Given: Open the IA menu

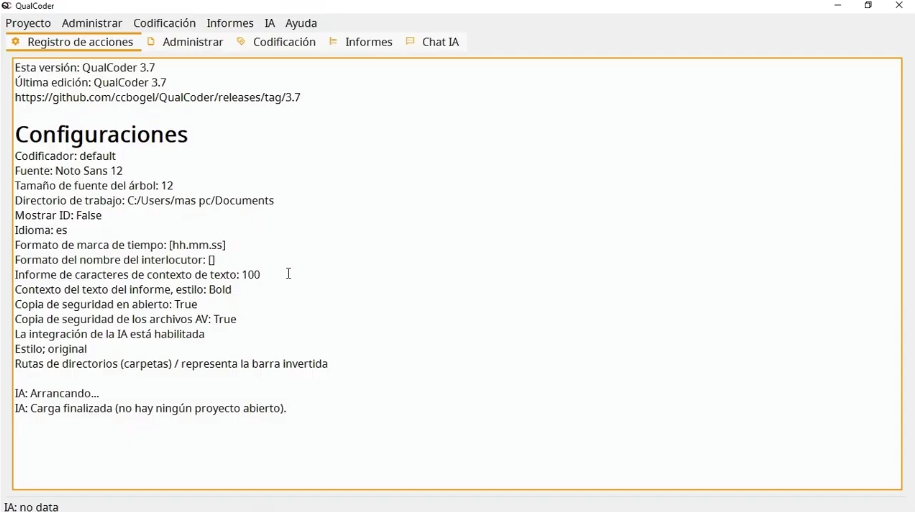Looking at the screenshot, I should (270, 23).
